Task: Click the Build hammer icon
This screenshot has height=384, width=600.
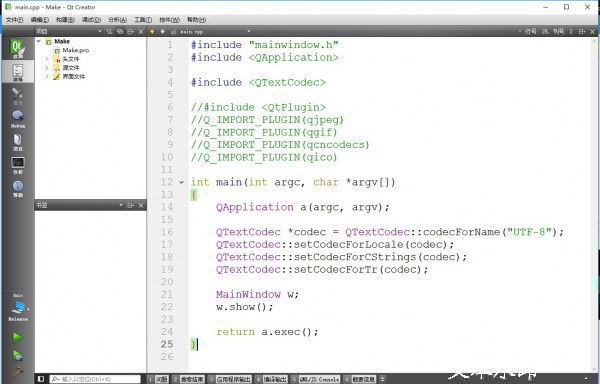Action: (18, 371)
